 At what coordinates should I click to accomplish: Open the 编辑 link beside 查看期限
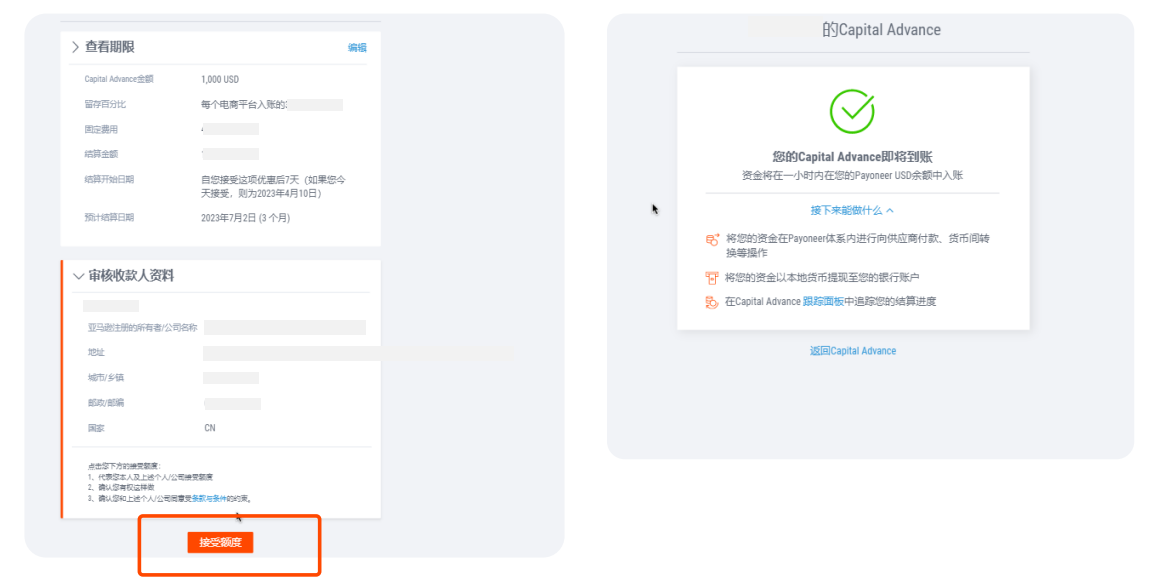[x=357, y=47]
